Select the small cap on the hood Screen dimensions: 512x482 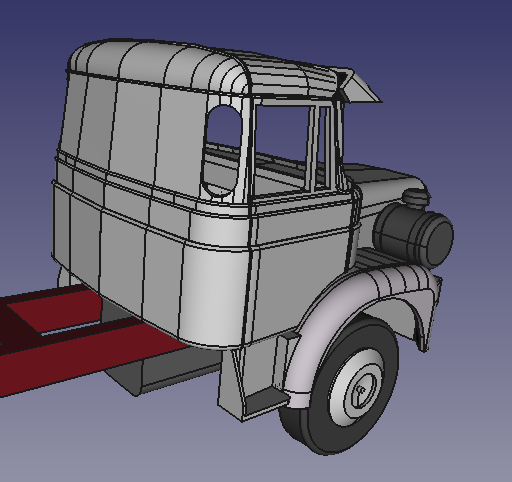pos(416,197)
